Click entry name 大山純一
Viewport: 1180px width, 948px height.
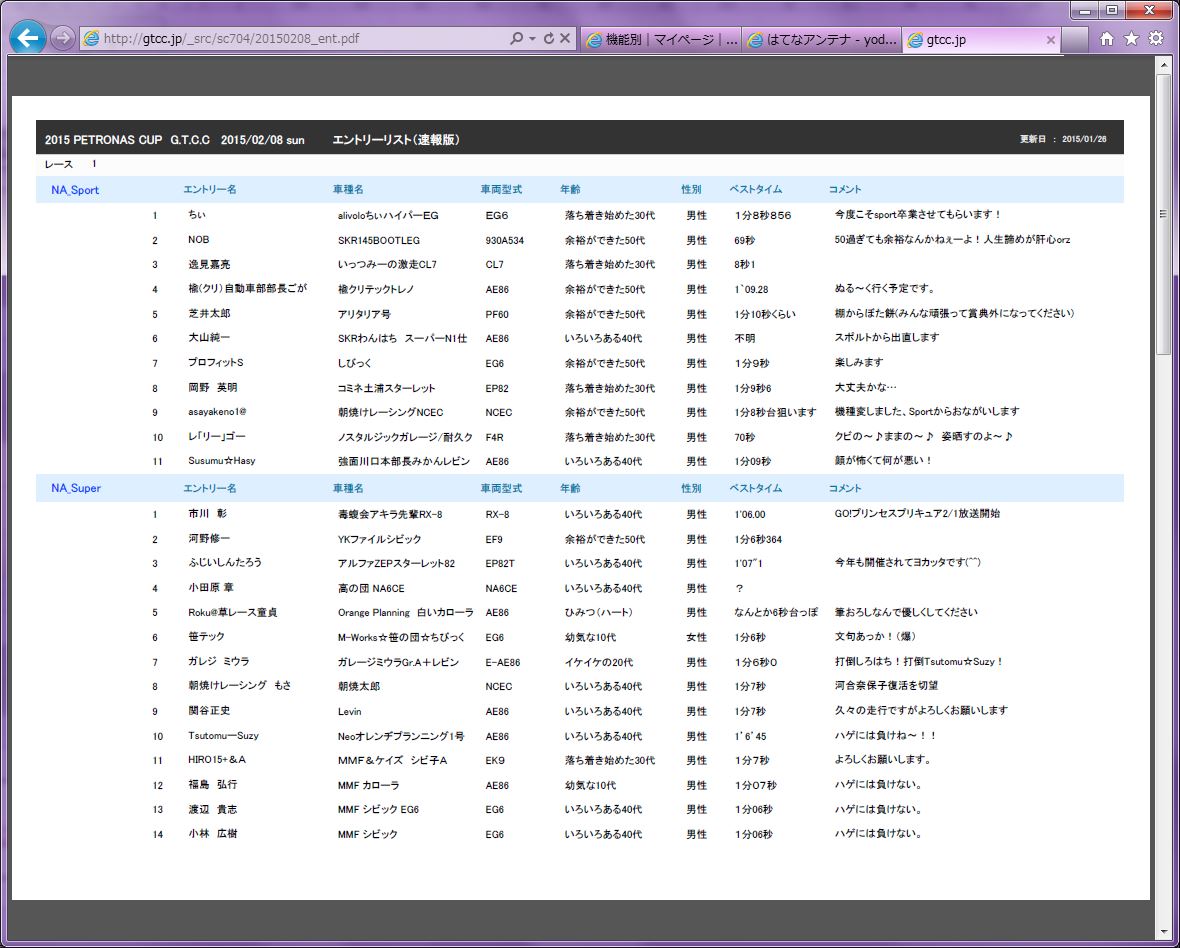pos(209,339)
